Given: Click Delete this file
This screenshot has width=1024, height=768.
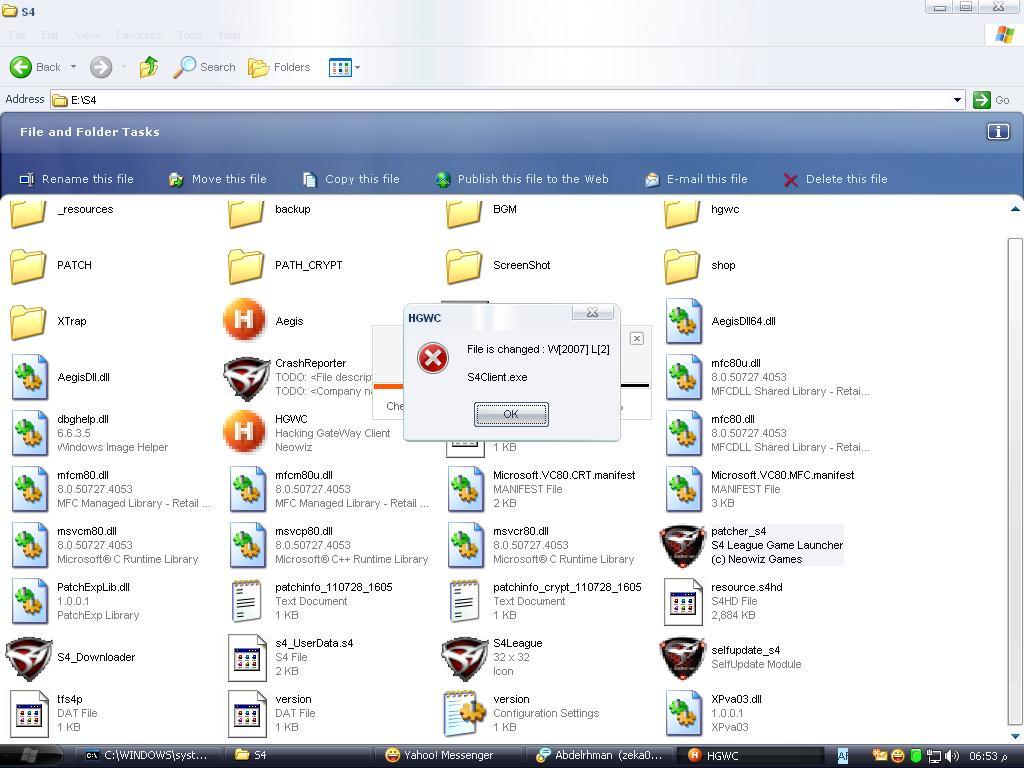Looking at the screenshot, I should [x=835, y=179].
